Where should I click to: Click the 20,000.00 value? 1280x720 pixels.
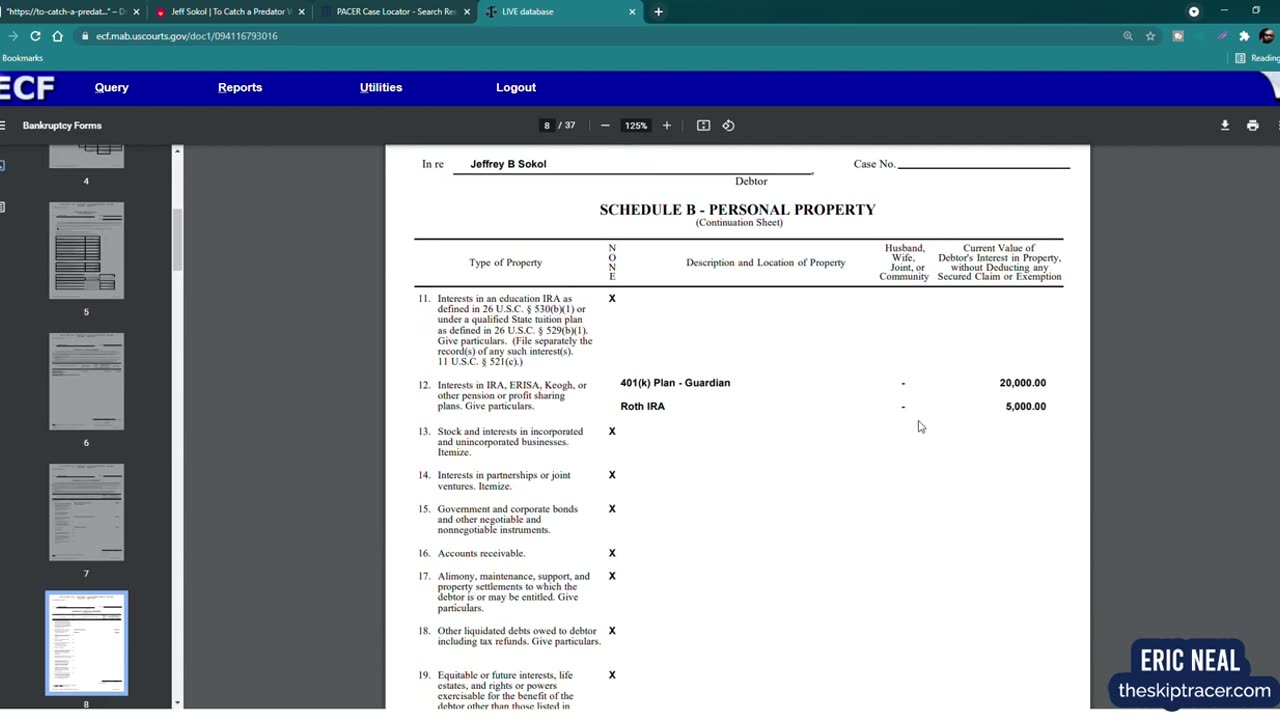click(x=1022, y=383)
